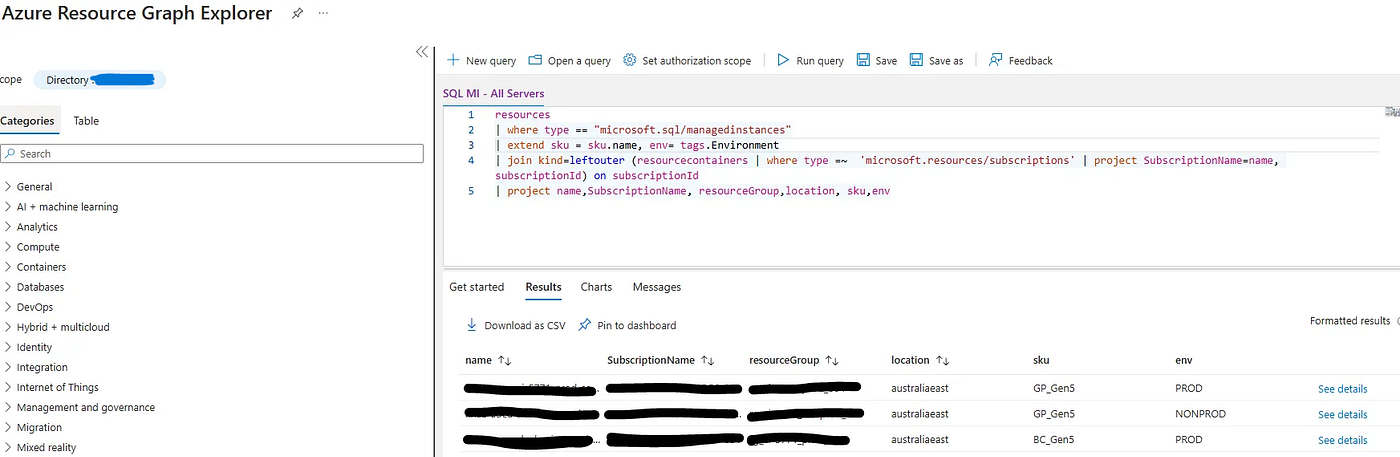Expand the Hybrid + multicloud category
This screenshot has height=457, width=1400.
(x=8, y=327)
